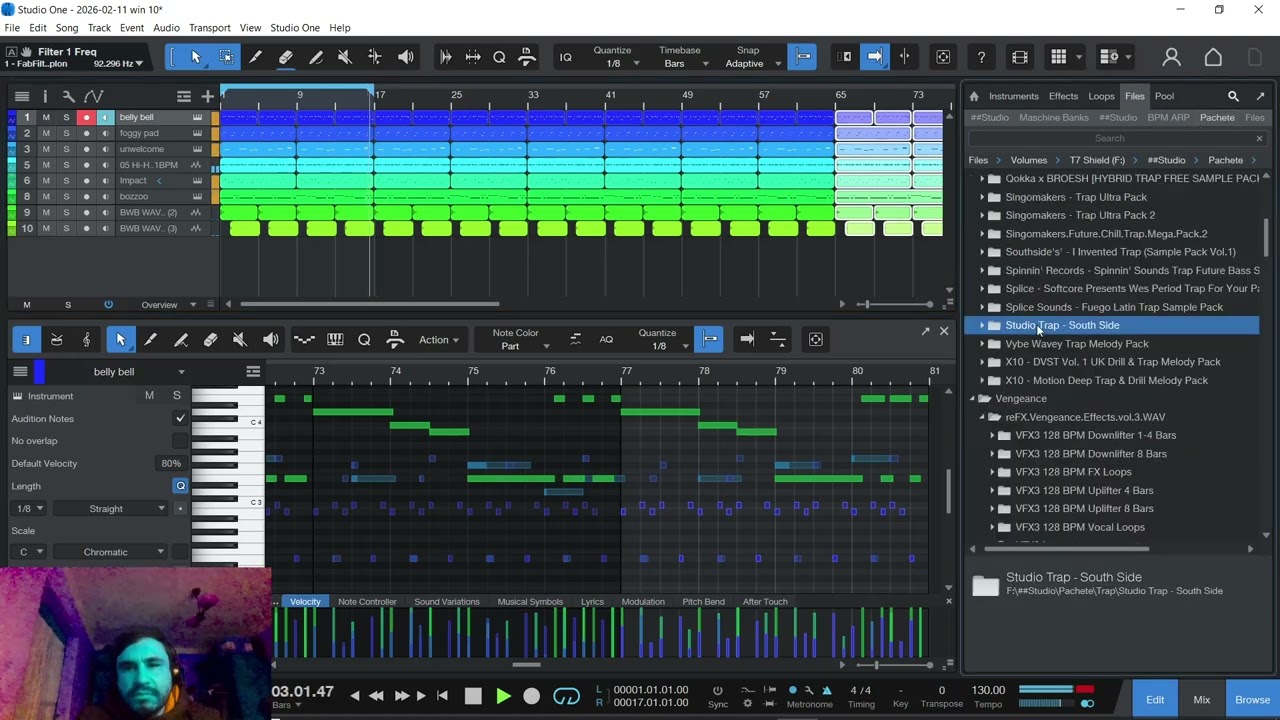Switch browser to Effects tab
This screenshot has height=720, width=1280.
(1063, 96)
